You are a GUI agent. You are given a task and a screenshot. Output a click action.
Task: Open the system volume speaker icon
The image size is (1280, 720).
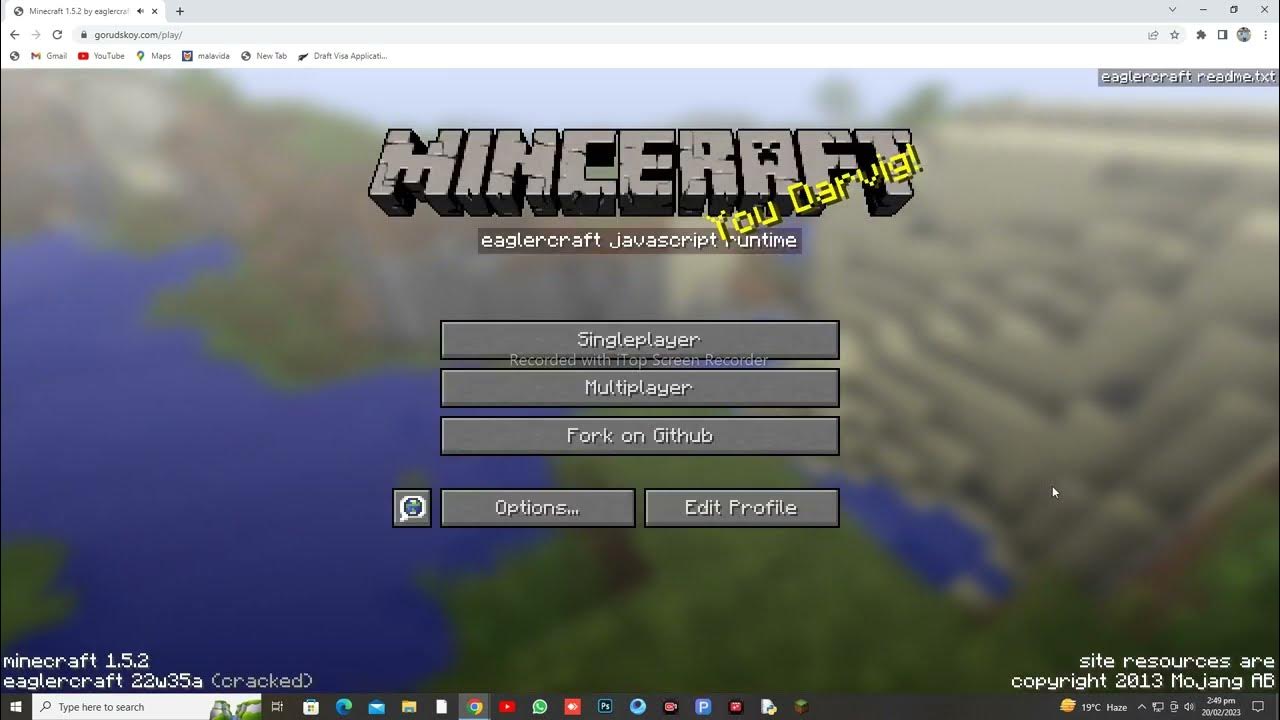pos(1189,707)
